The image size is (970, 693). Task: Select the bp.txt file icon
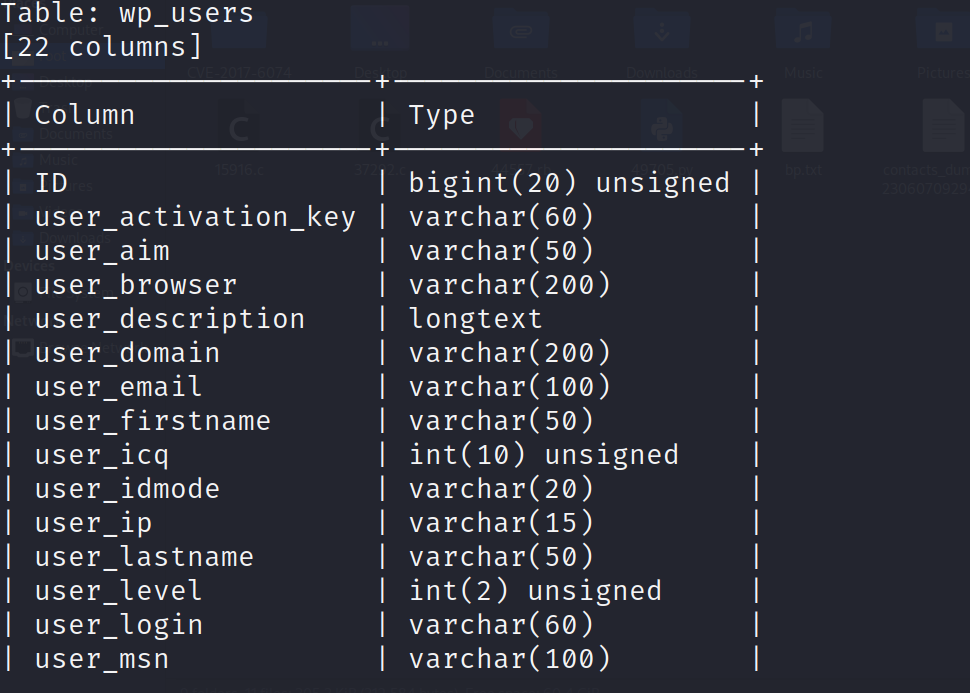pos(802,127)
